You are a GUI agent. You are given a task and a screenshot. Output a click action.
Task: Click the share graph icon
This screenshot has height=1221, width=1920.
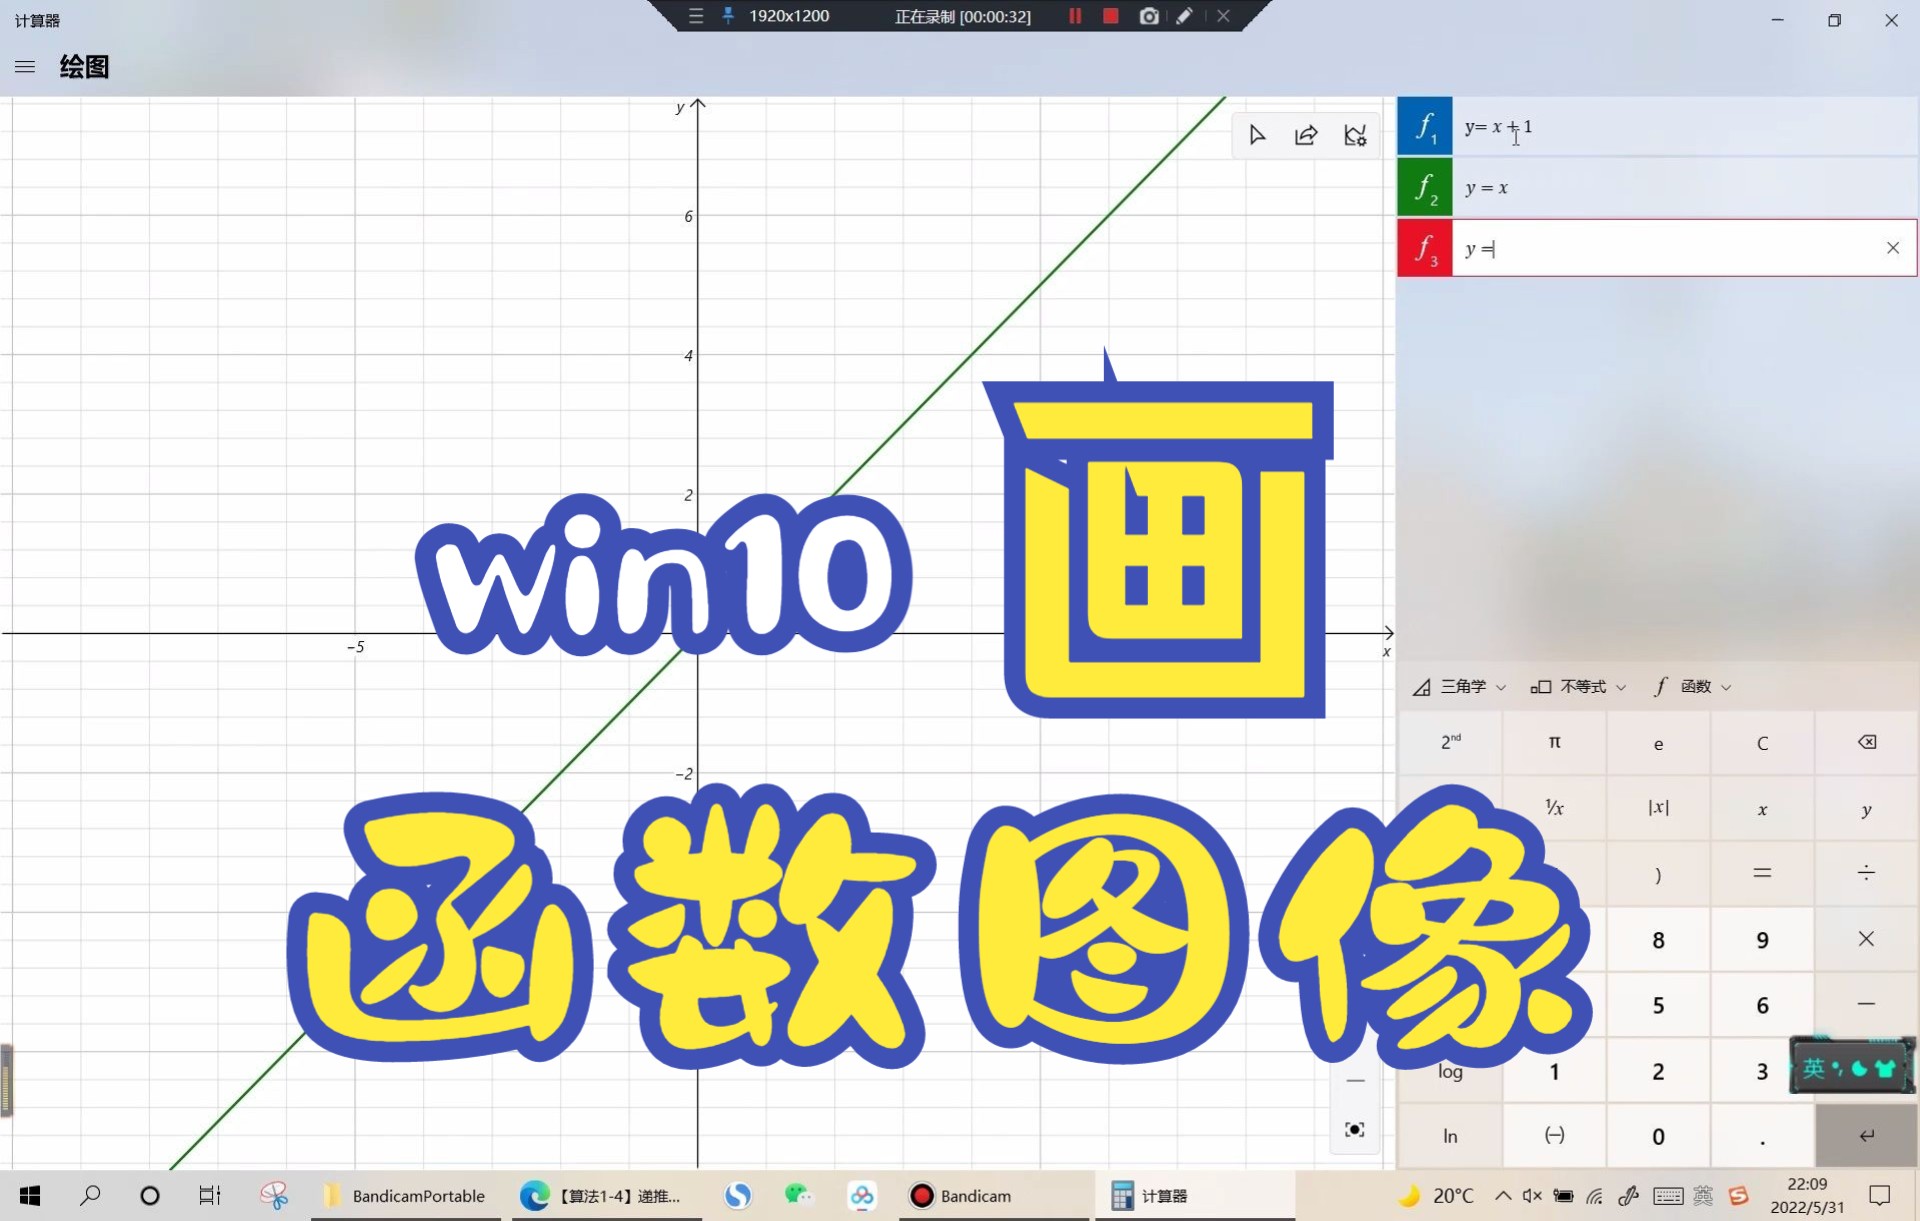1306,135
